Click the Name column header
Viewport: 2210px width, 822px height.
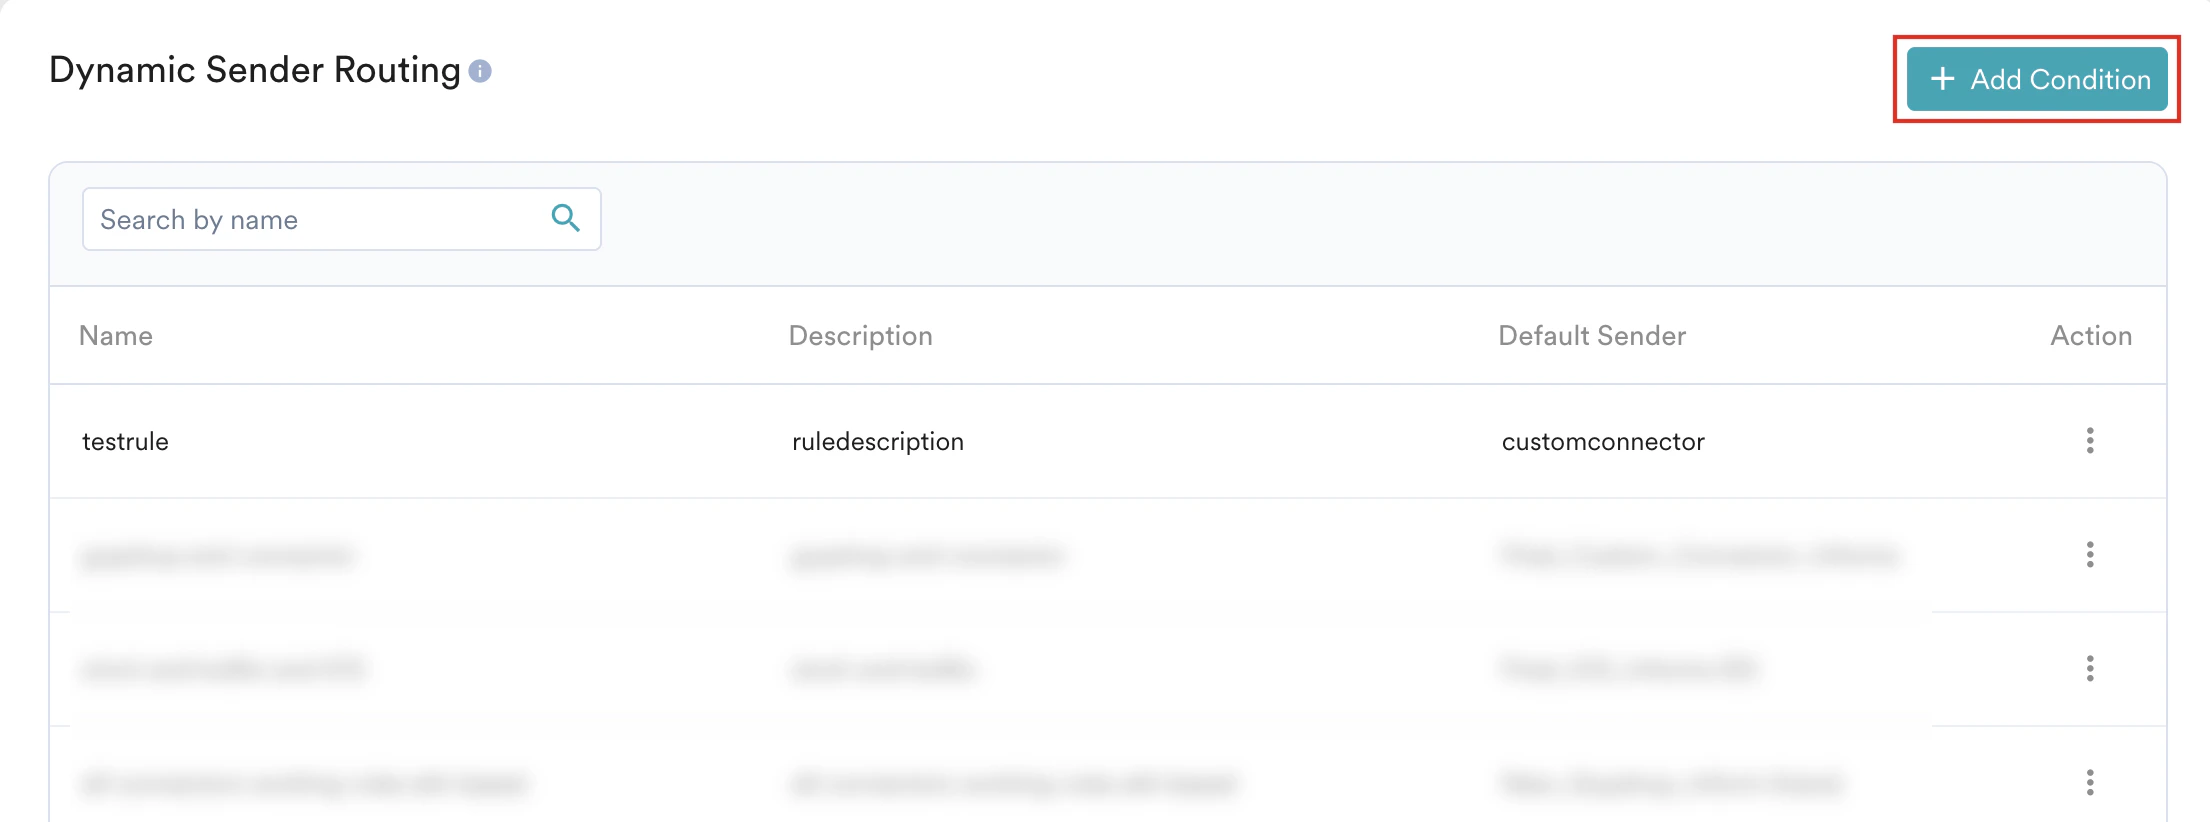[x=116, y=336]
